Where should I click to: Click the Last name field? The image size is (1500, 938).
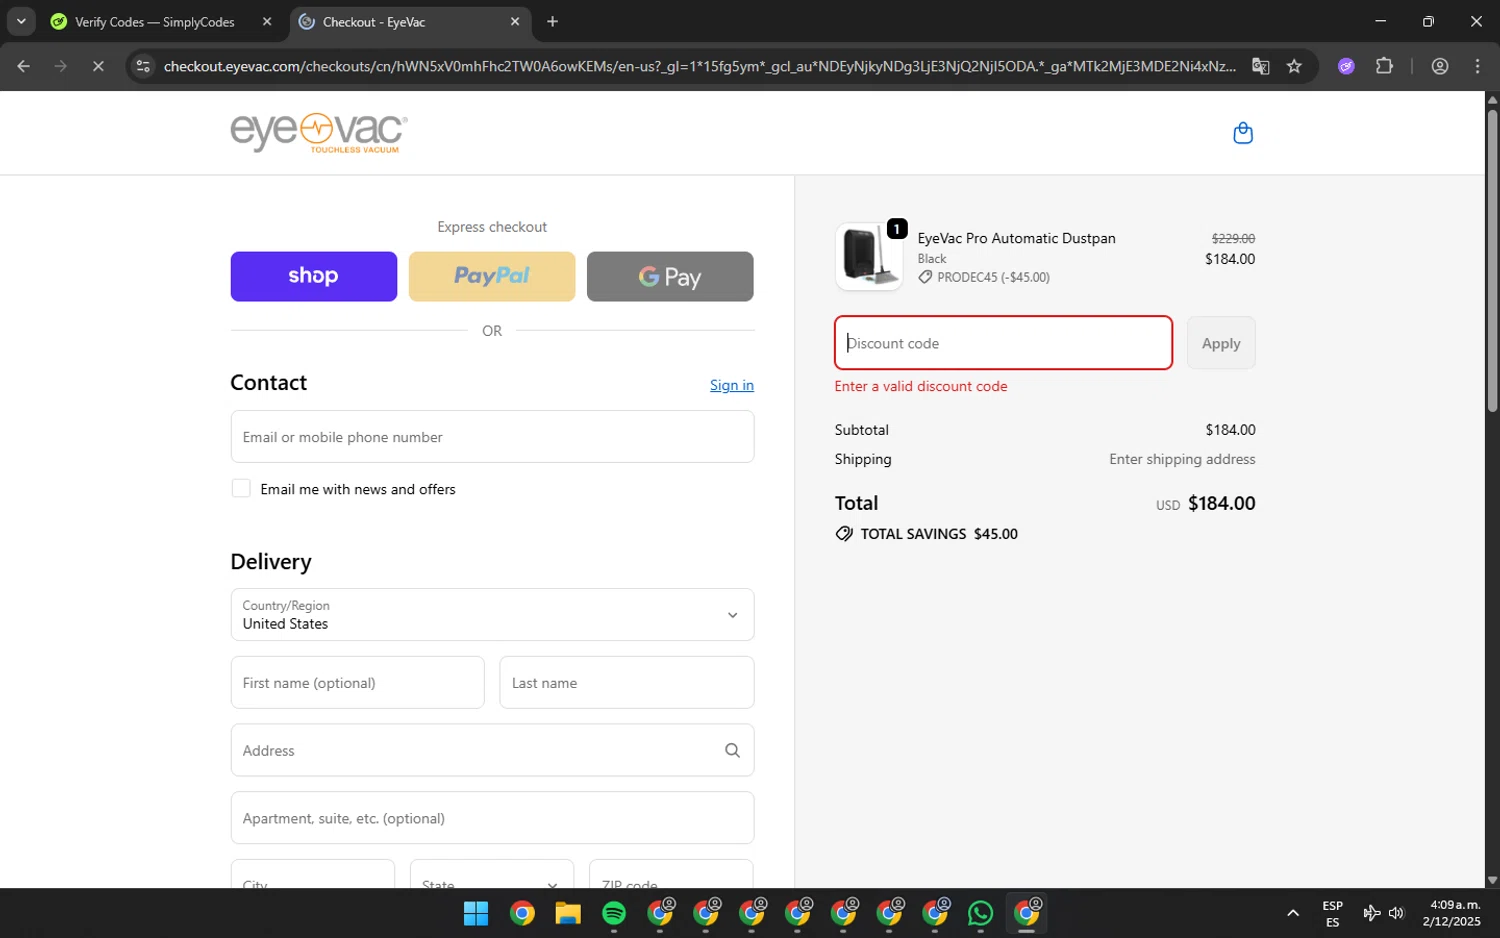pyautogui.click(x=627, y=683)
